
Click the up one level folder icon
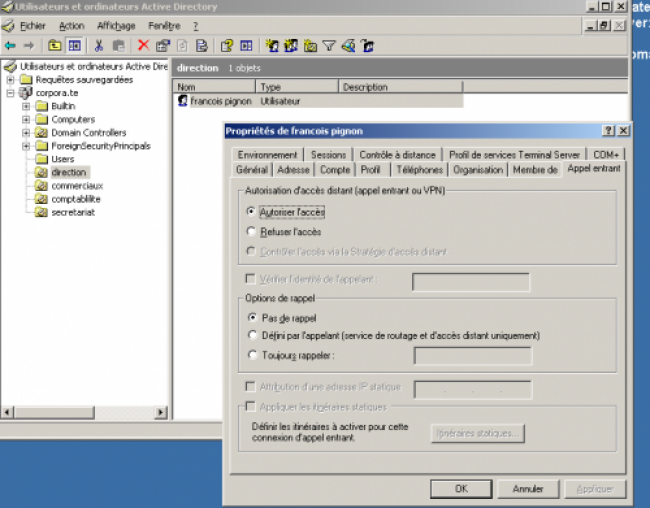[x=55, y=45]
